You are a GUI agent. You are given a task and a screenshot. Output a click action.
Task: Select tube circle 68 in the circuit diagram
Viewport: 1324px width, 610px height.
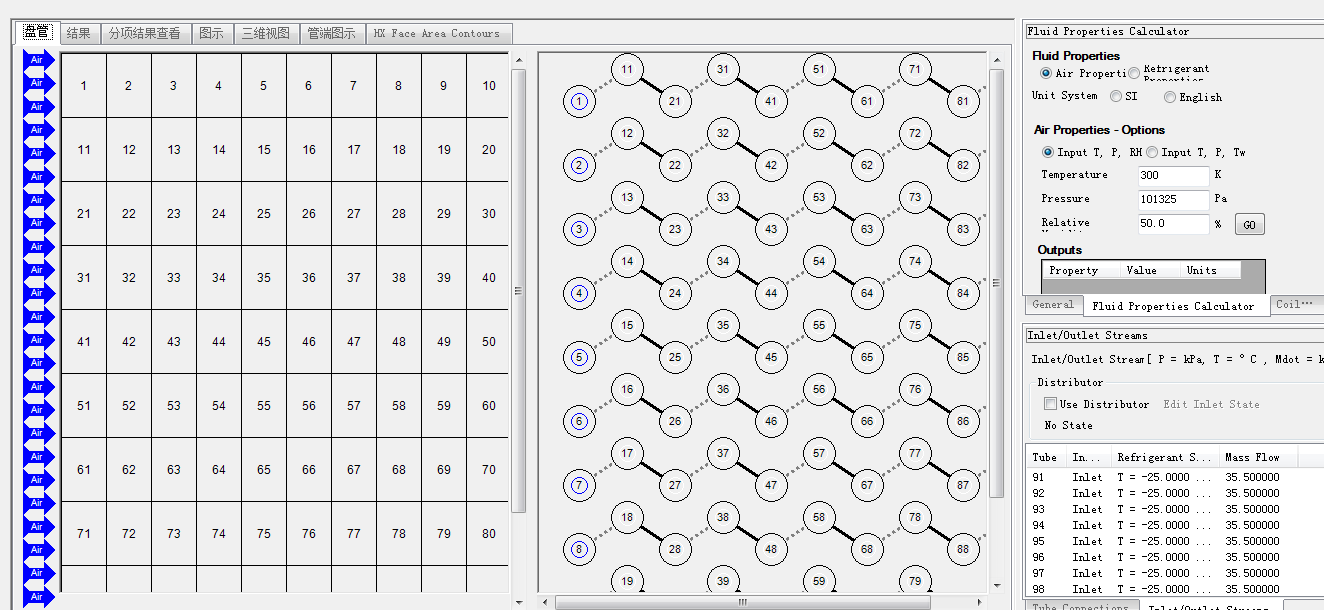867,549
